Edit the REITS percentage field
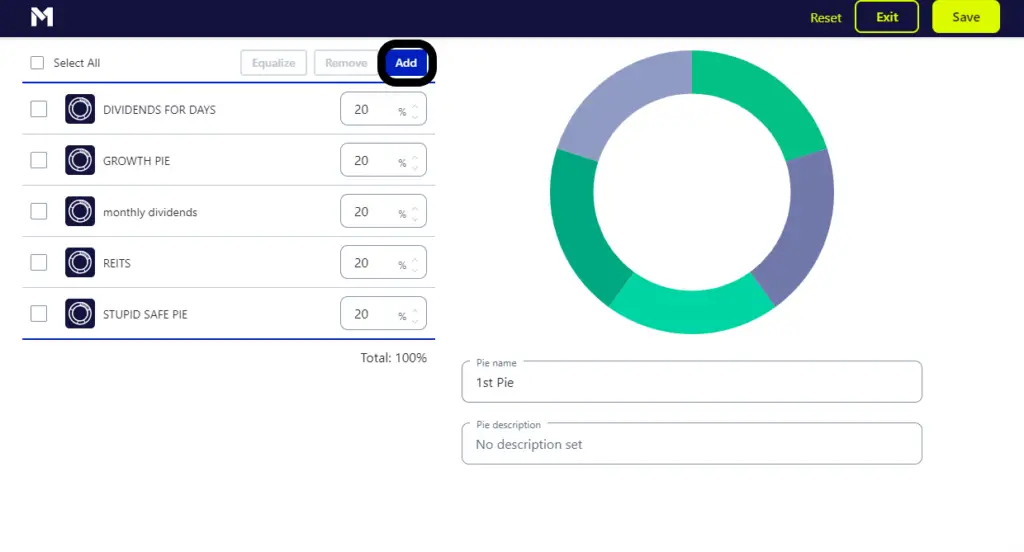The height and width of the screenshot is (552, 1024). click(383, 263)
